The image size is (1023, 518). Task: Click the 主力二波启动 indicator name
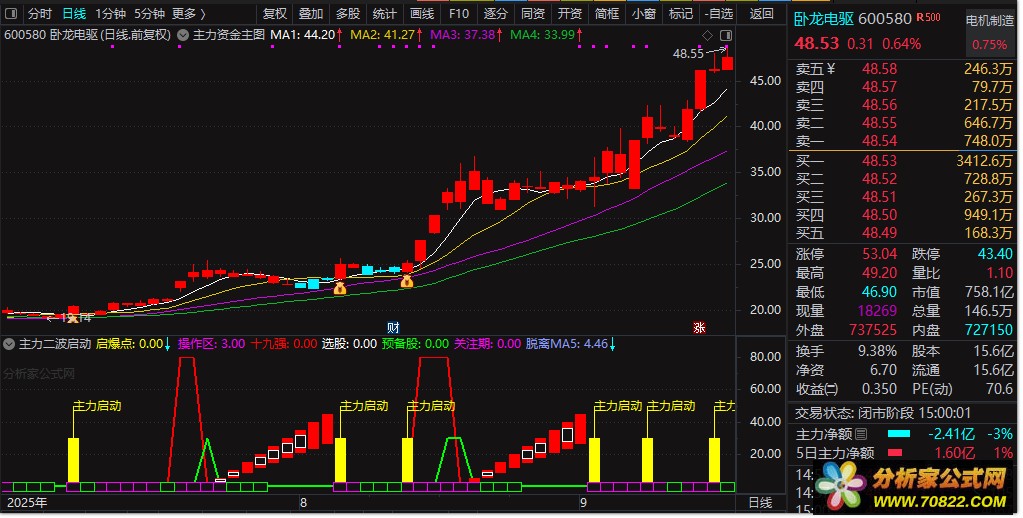pos(55,344)
